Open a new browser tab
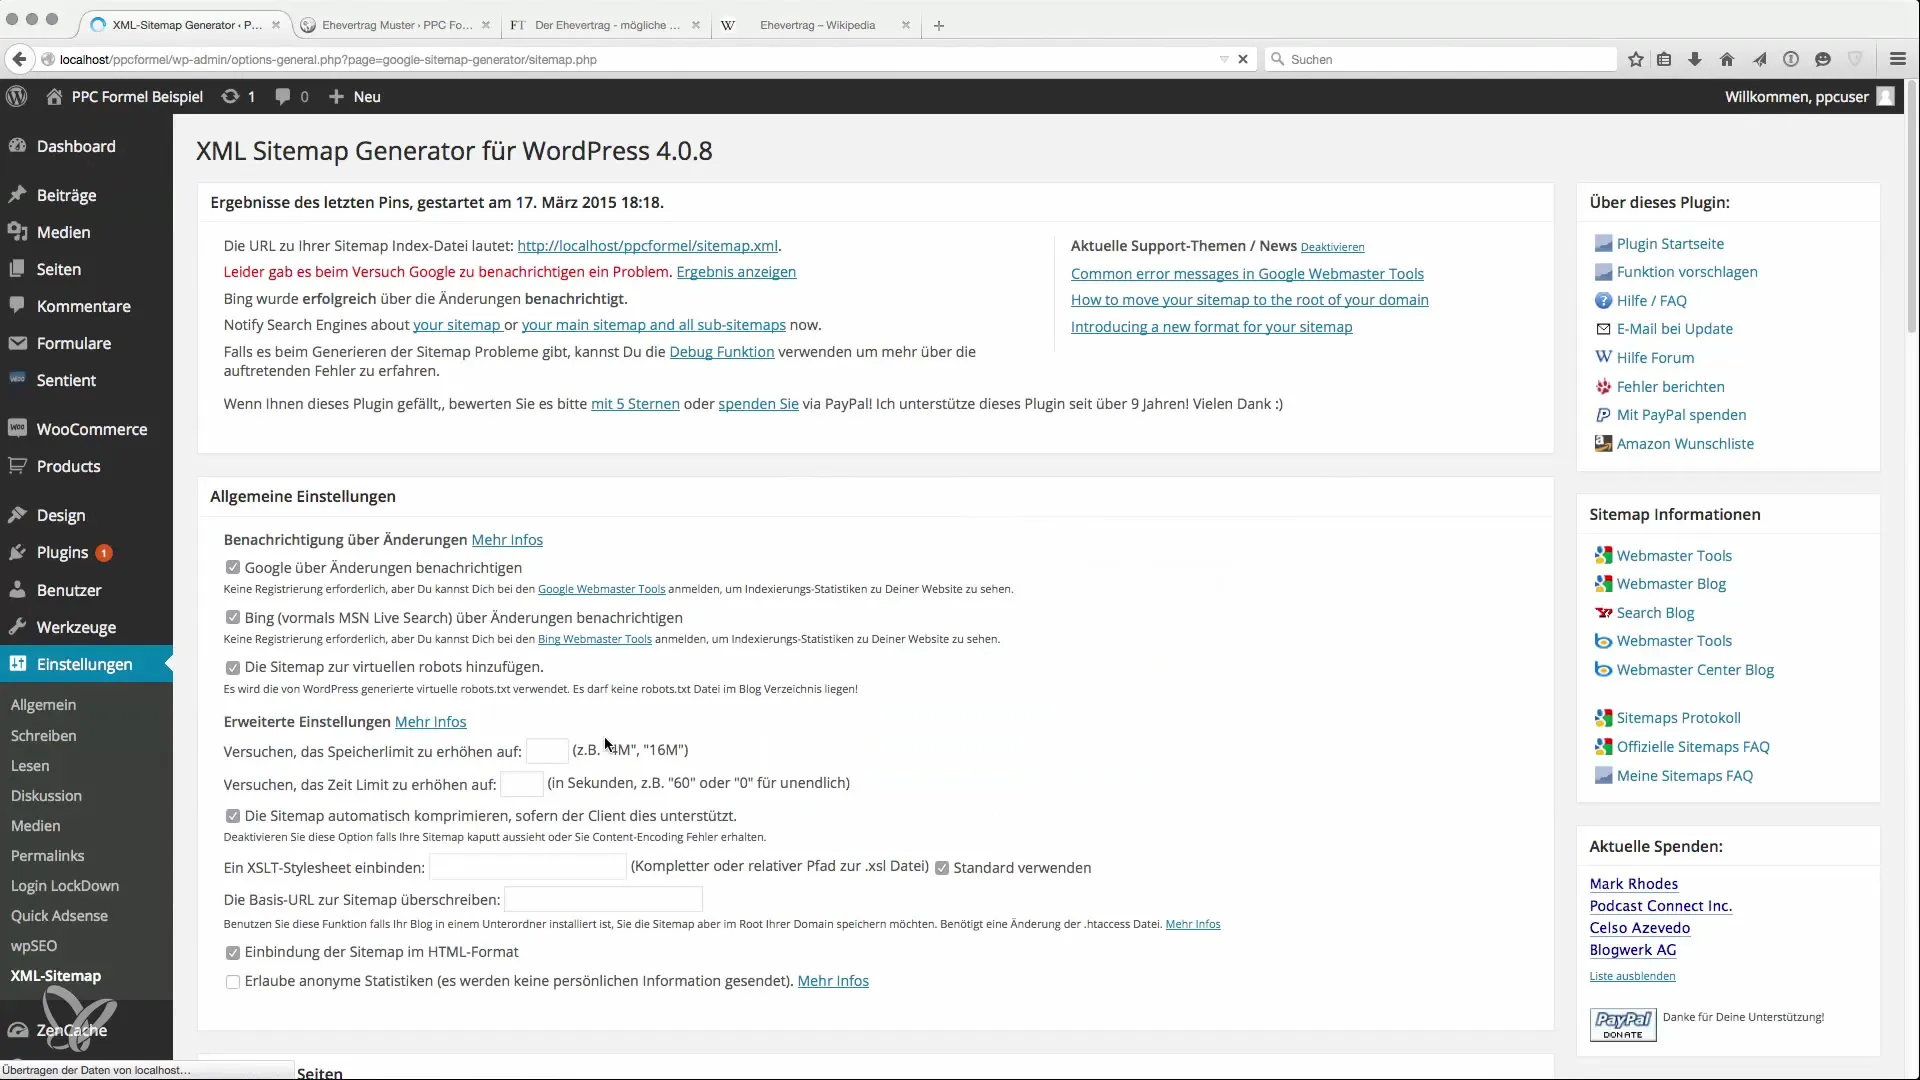The image size is (1920, 1080). tap(938, 25)
